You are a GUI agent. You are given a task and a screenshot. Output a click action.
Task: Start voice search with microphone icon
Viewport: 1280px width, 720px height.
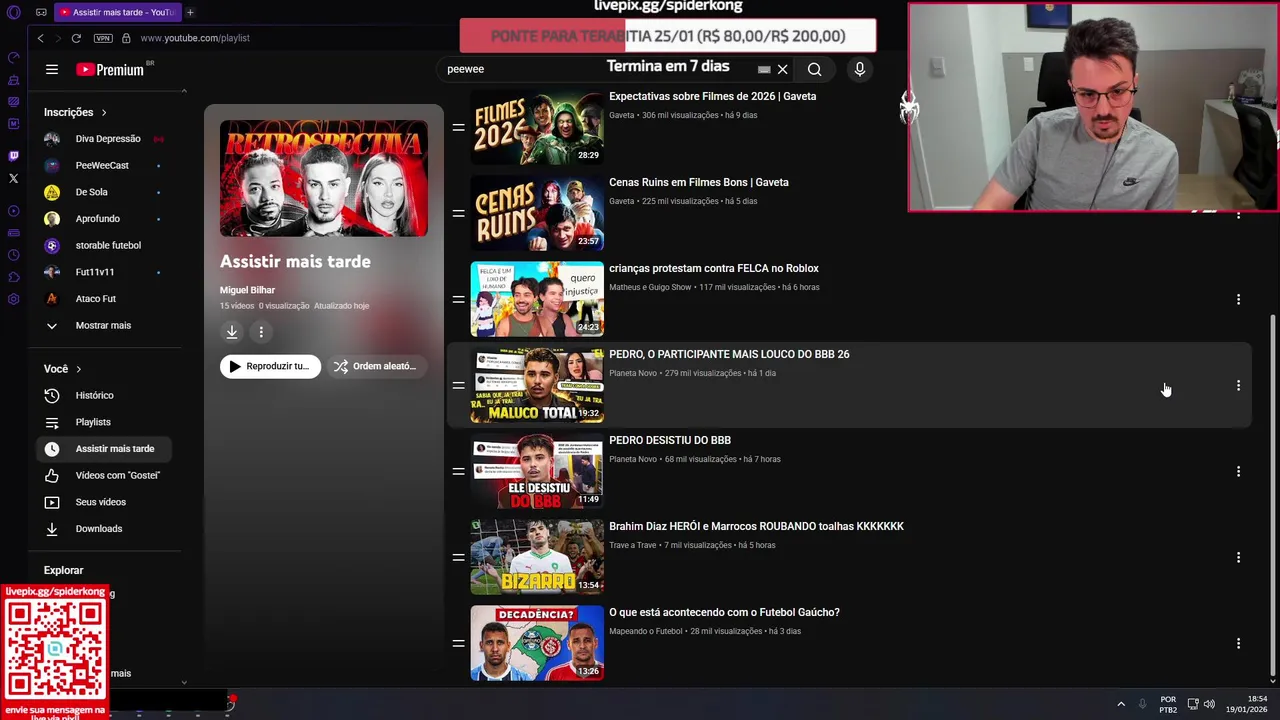(859, 69)
